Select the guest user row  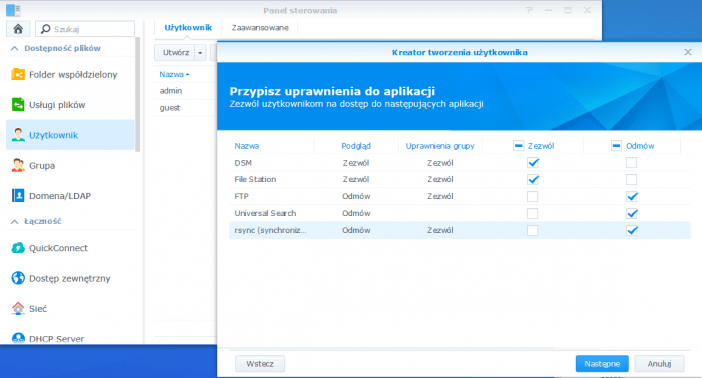tap(185, 108)
